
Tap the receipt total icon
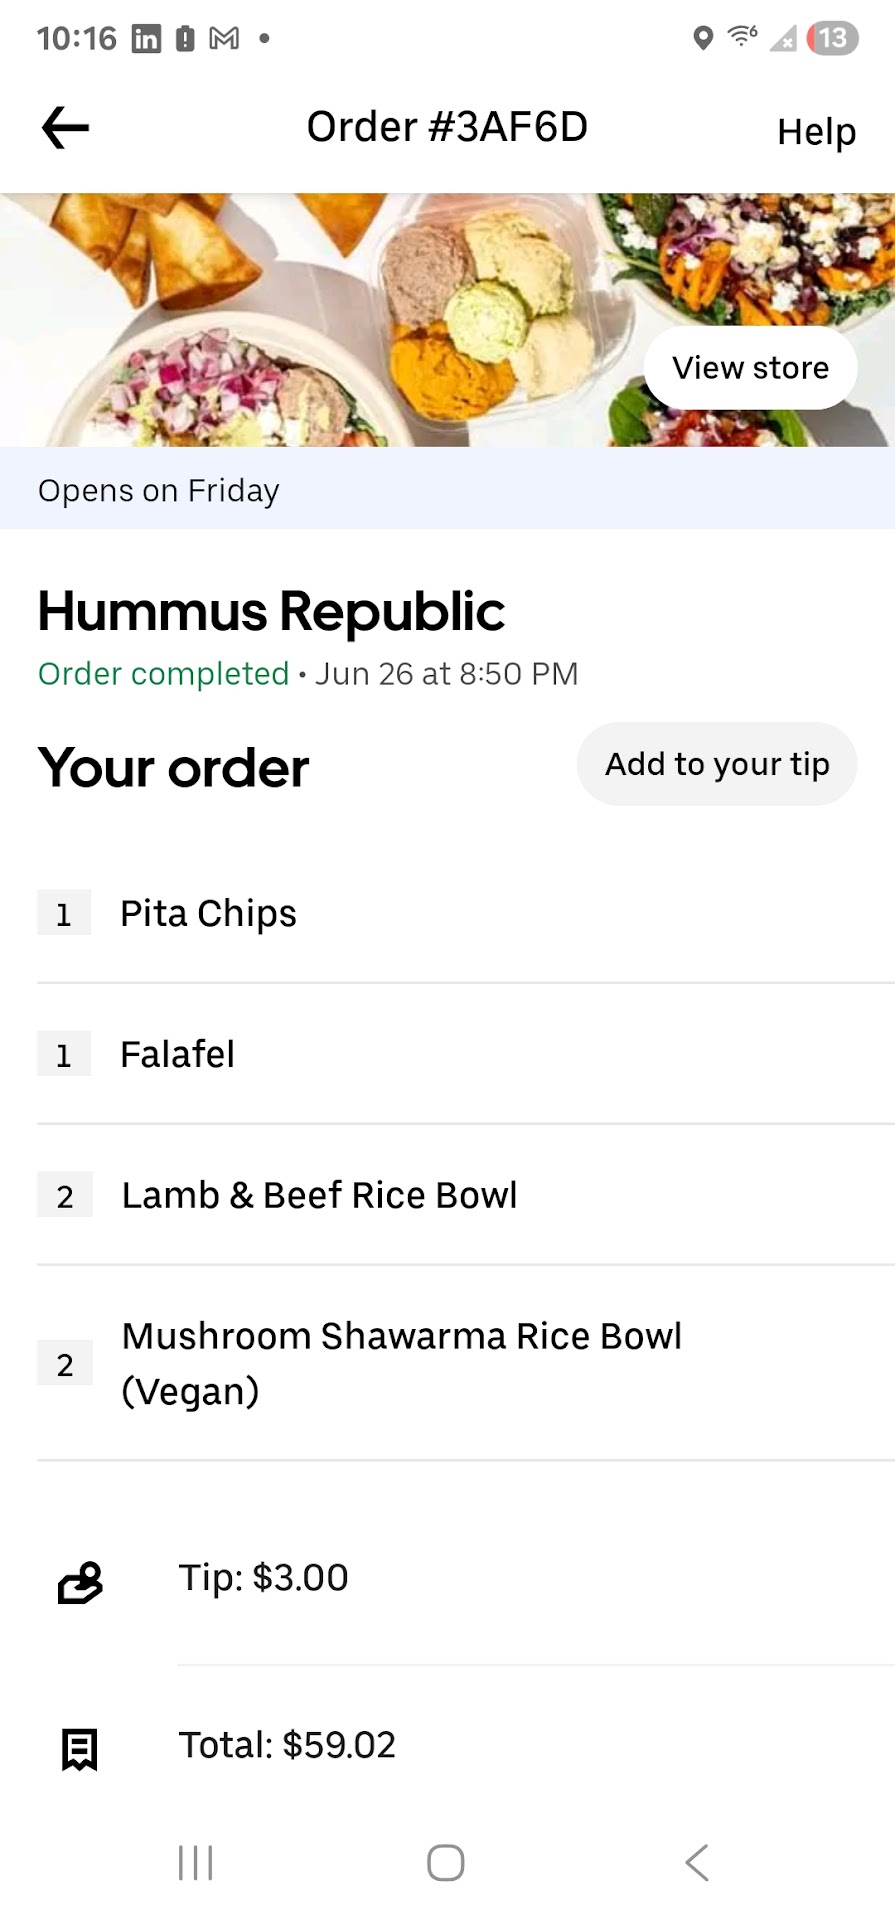80,1748
